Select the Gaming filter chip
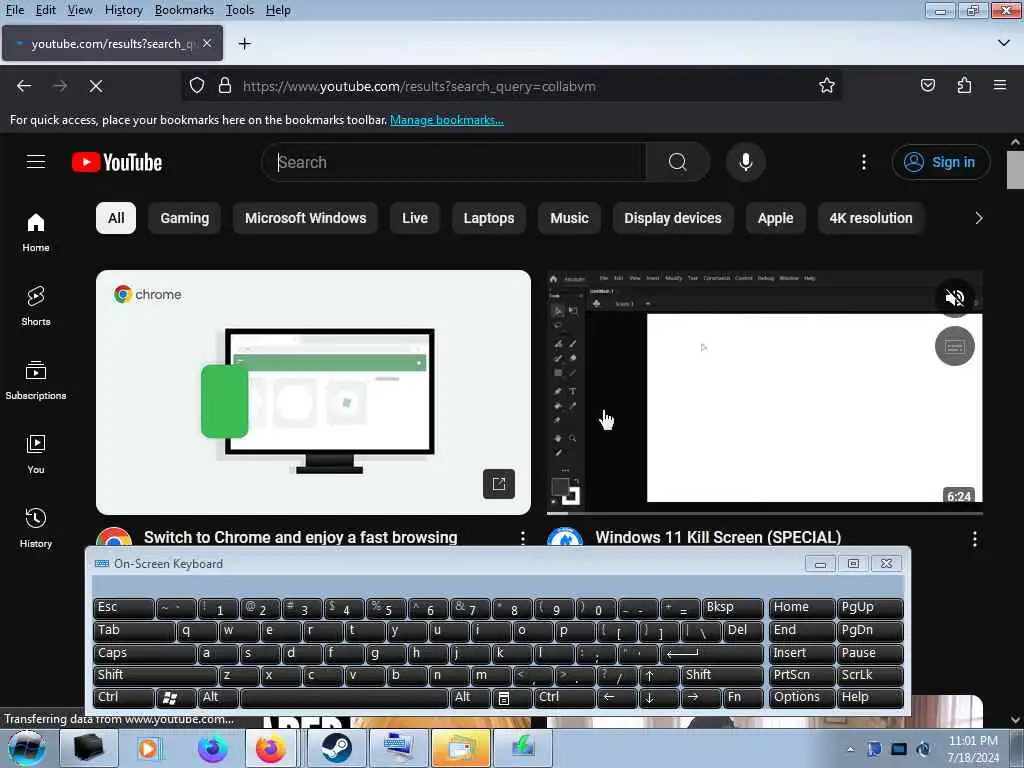 click(185, 218)
